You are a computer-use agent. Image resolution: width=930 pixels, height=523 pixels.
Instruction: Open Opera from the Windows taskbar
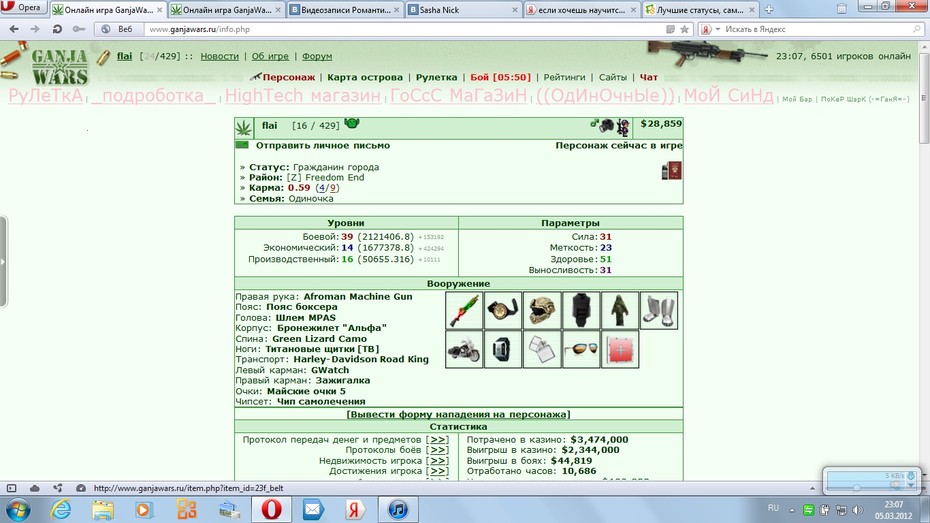[x=272, y=509]
